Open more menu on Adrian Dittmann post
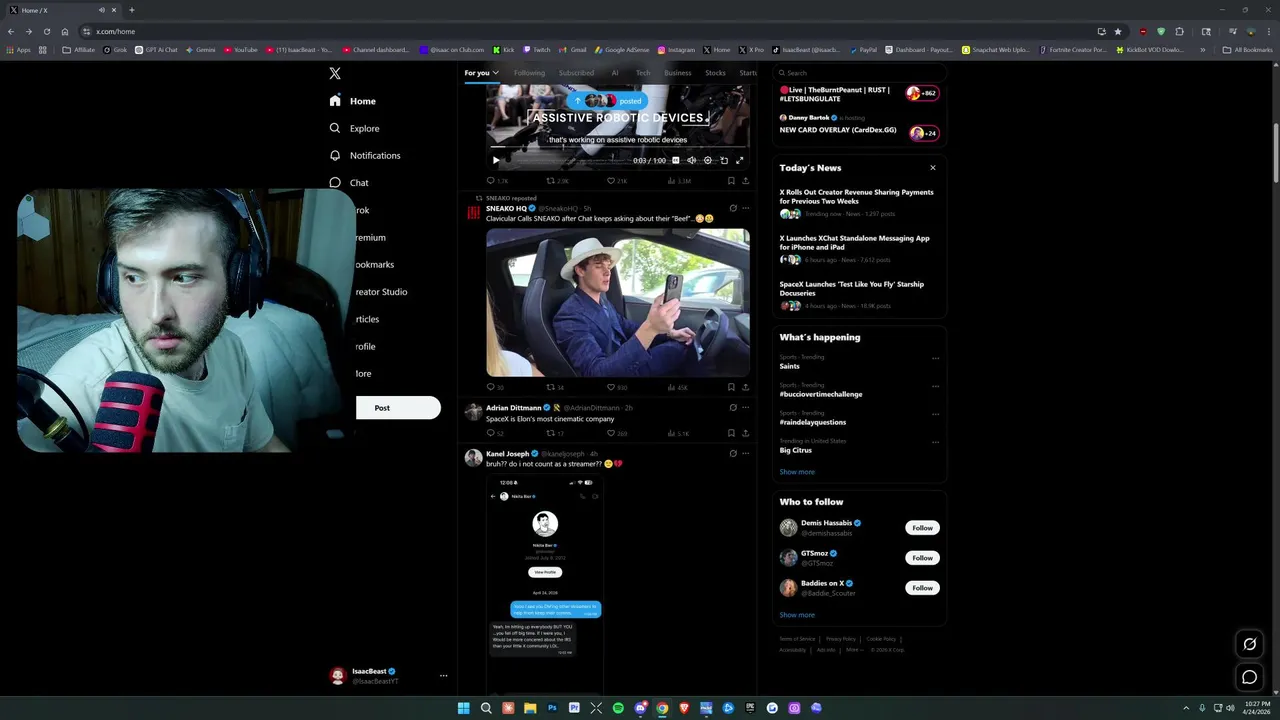The height and width of the screenshot is (720, 1280). click(745, 408)
